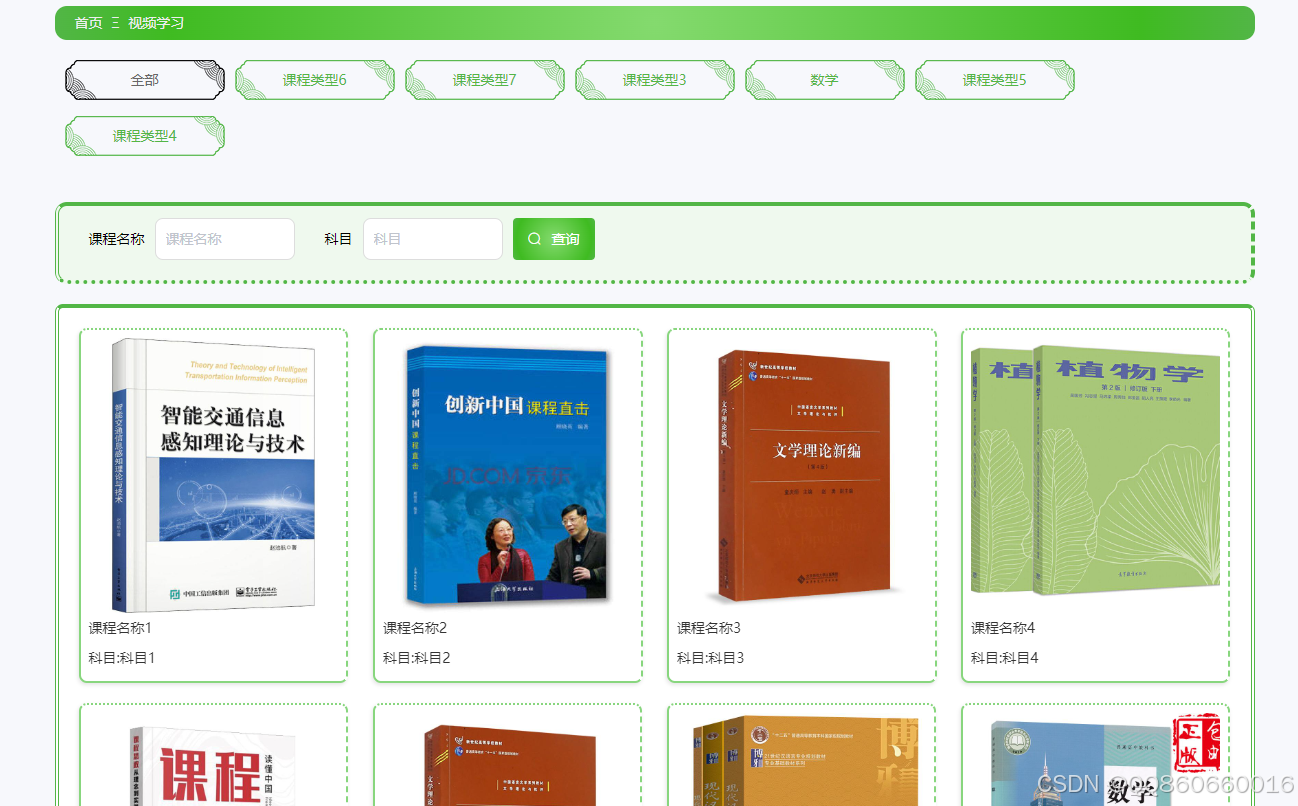This screenshot has width=1298, height=806.
Task: Click the 课程名称 field label
Action: 116,239
